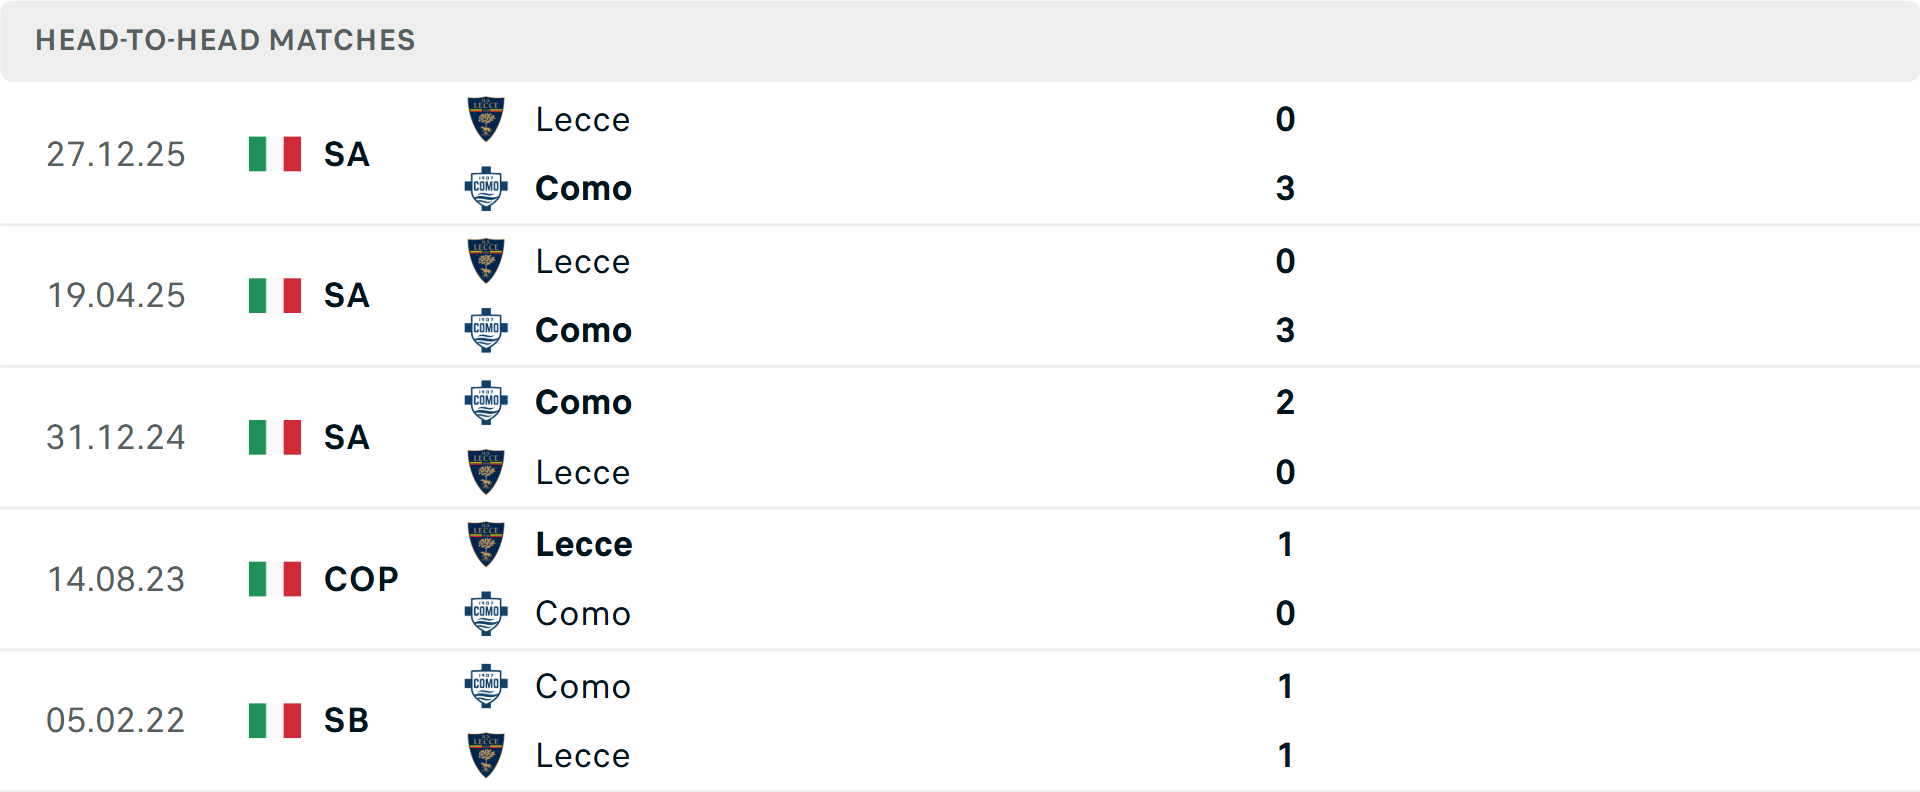The width and height of the screenshot is (1920, 792).
Task: Click the Como badge from the 19.04.25 fixture
Action: pos(486,330)
